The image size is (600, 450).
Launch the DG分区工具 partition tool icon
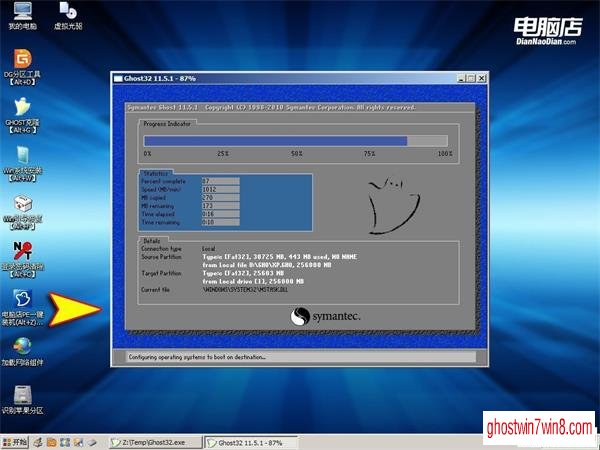pyautogui.click(x=22, y=67)
